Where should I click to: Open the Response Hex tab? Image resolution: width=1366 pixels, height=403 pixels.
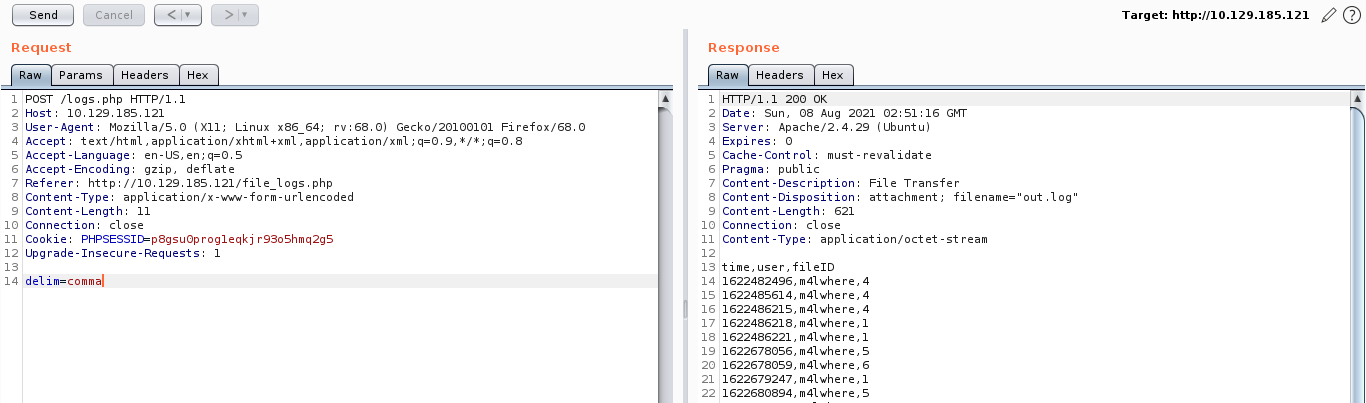tap(832, 75)
